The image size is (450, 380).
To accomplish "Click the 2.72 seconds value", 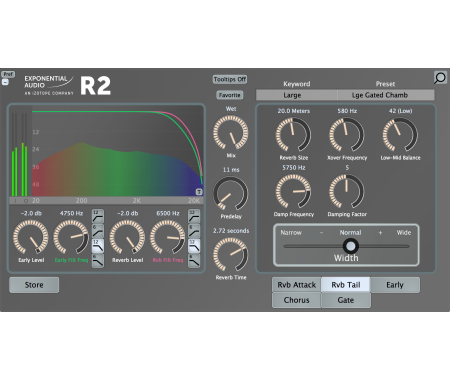I will (x=231, y=231).
